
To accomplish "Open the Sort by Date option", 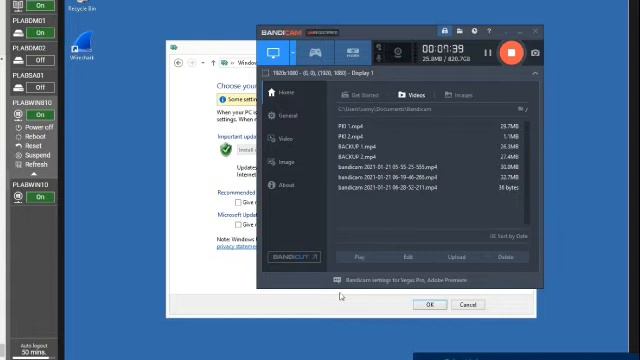I will [508, 236].
